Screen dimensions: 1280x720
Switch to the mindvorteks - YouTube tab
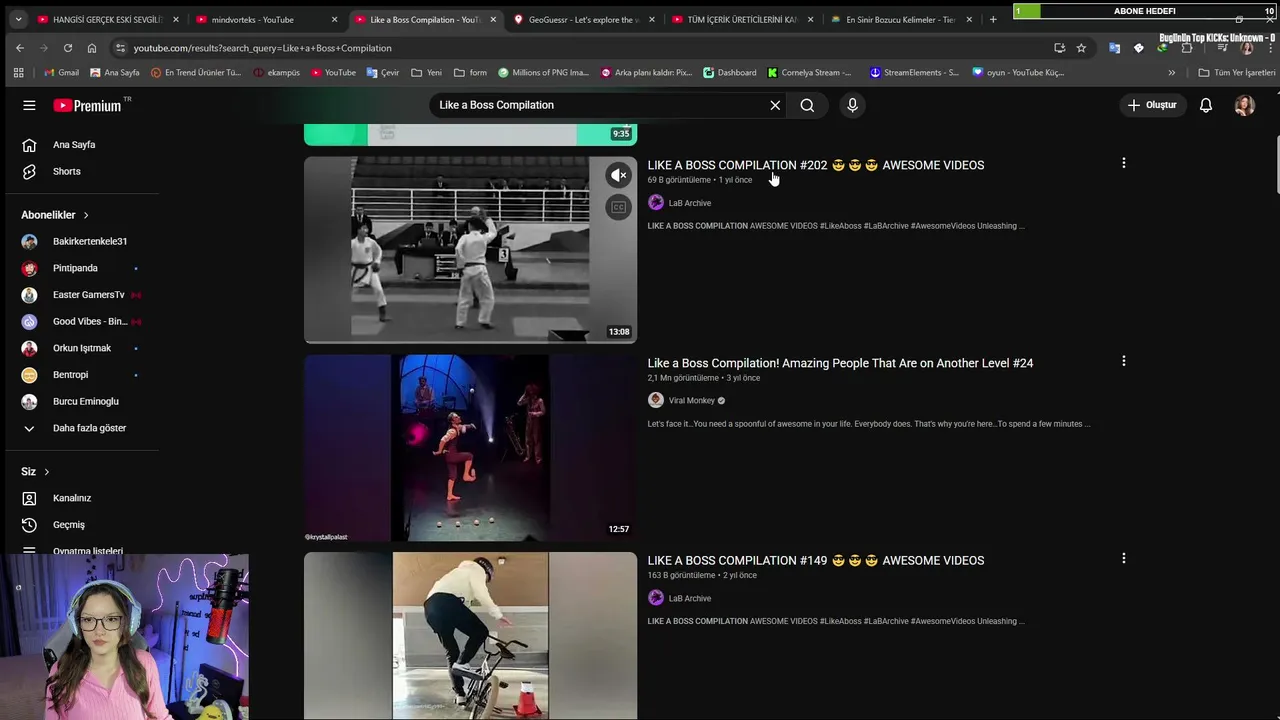coord(267,19)
